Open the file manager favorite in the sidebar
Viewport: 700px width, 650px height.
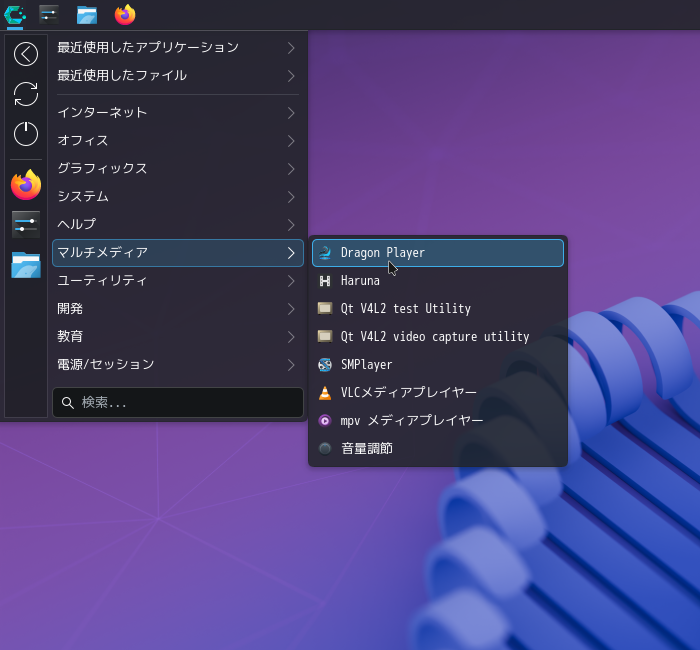click(26, 265)
